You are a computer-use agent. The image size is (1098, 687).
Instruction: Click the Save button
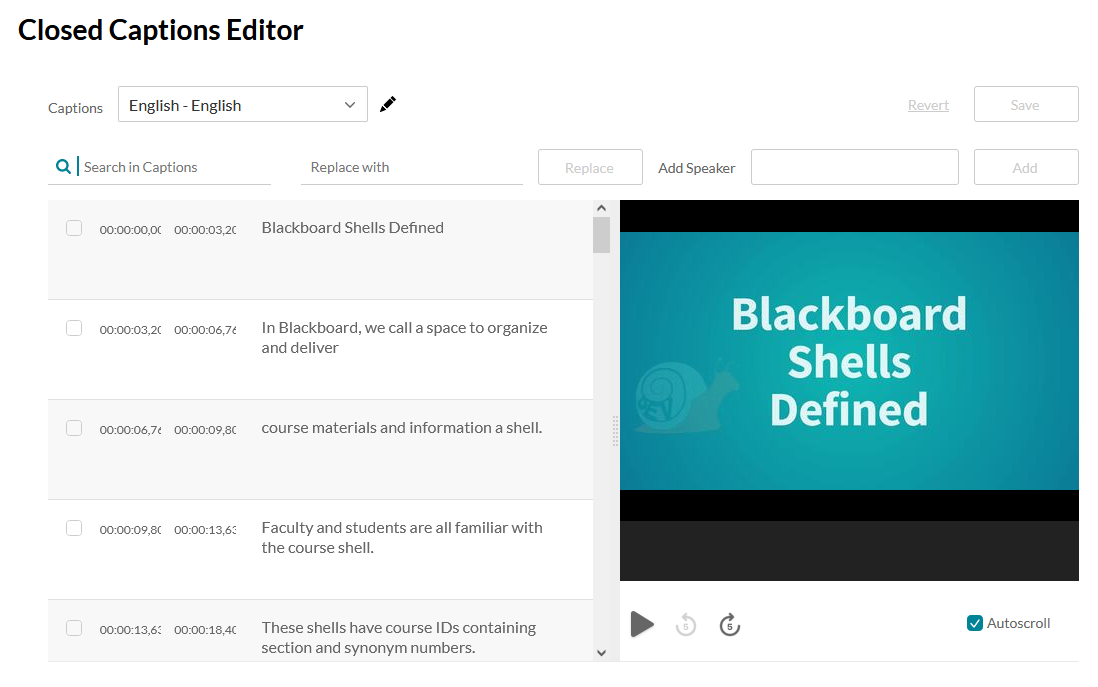click(1026, 104)
